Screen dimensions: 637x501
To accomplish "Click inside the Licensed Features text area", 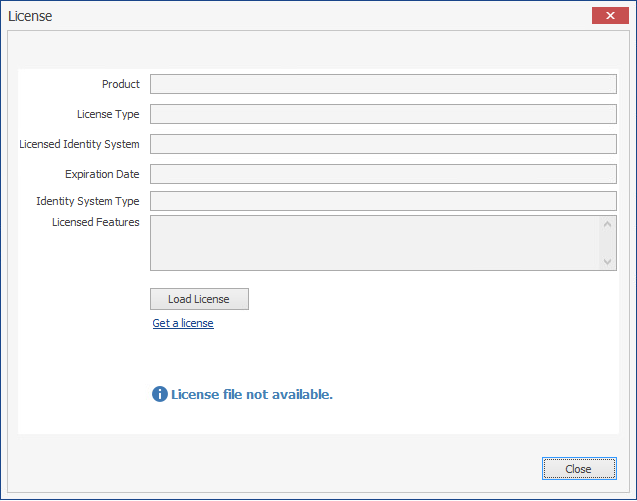I will (375, 242).
